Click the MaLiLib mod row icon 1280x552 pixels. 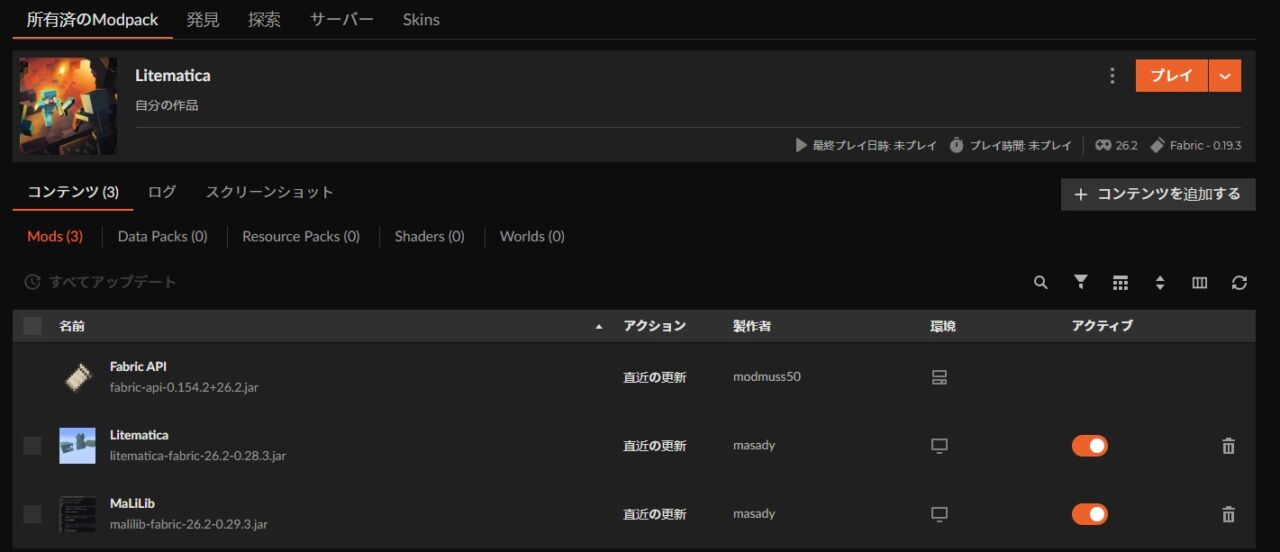coord(77,513)
